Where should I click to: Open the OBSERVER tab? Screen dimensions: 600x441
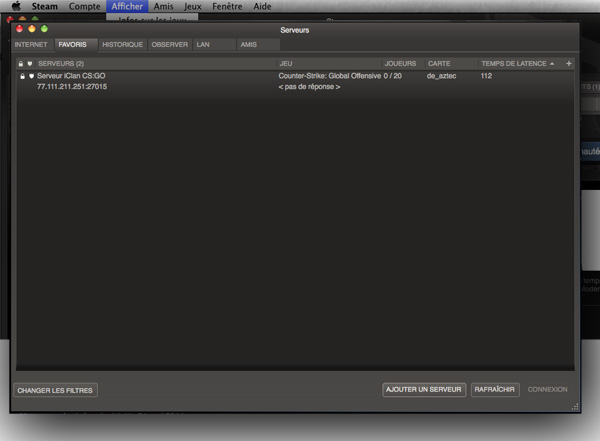click(x=170, y=44)
